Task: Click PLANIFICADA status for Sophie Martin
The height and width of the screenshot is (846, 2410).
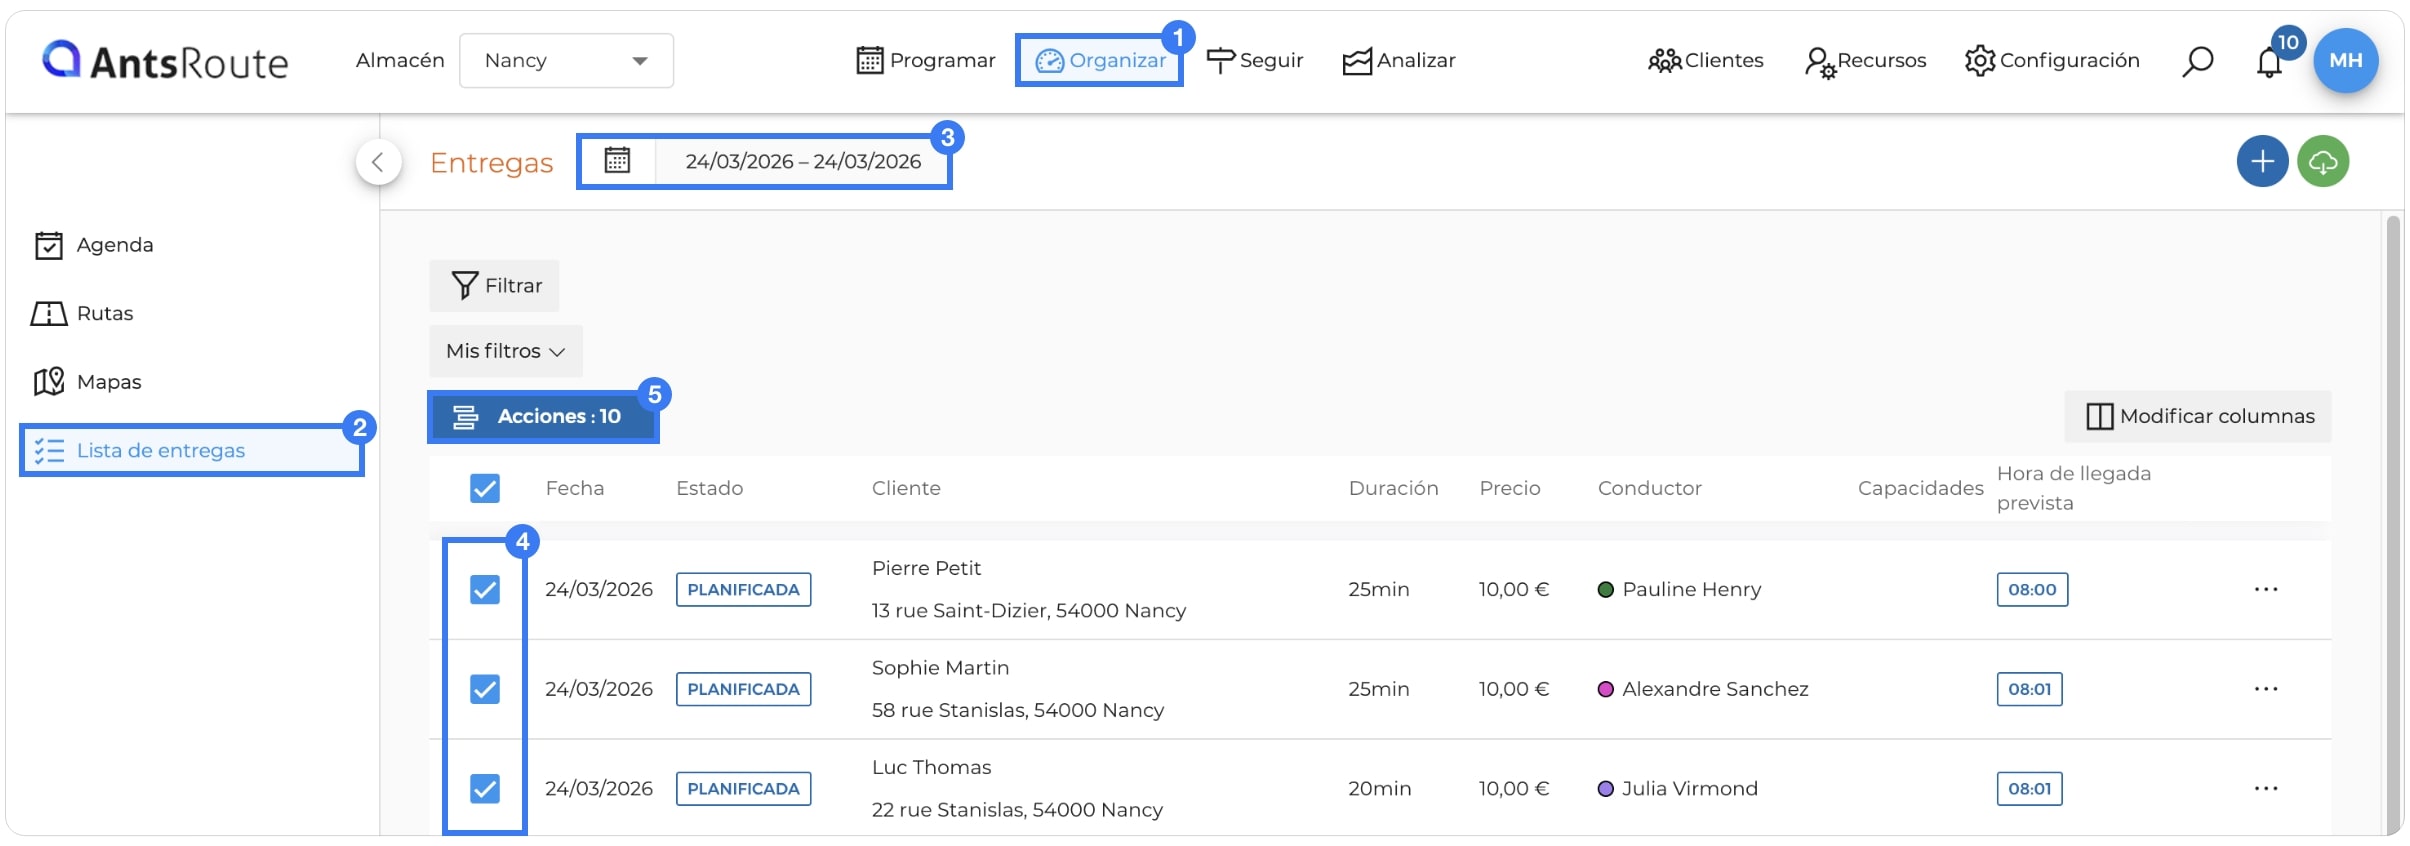Action: coord(743,689)
